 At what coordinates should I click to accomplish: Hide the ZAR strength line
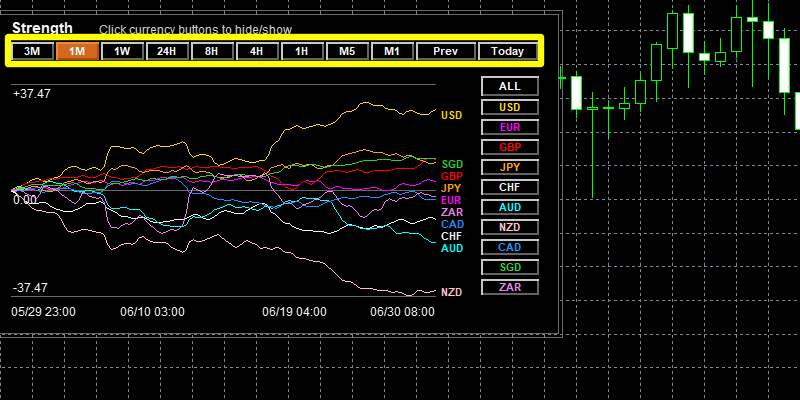(510, 287)
